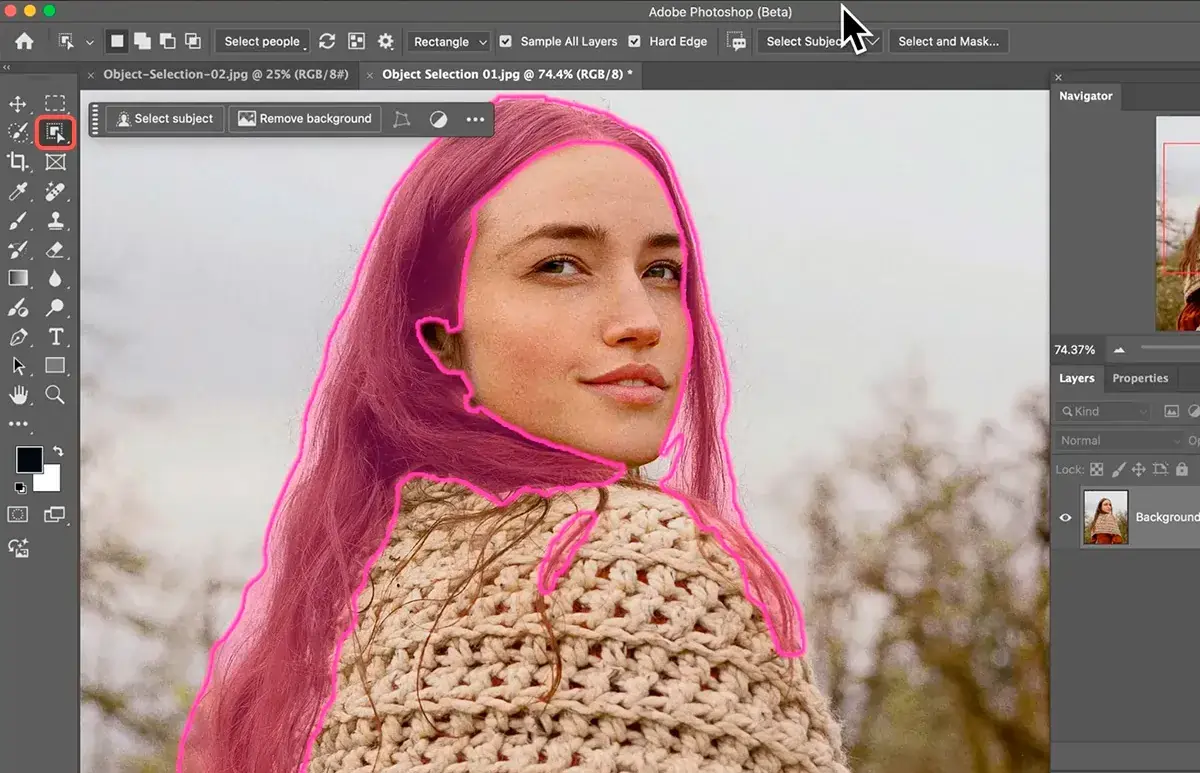Change the screen mode
This screenshot has width=1200, height=773.
pyautogui.click(x=55, y=514)
